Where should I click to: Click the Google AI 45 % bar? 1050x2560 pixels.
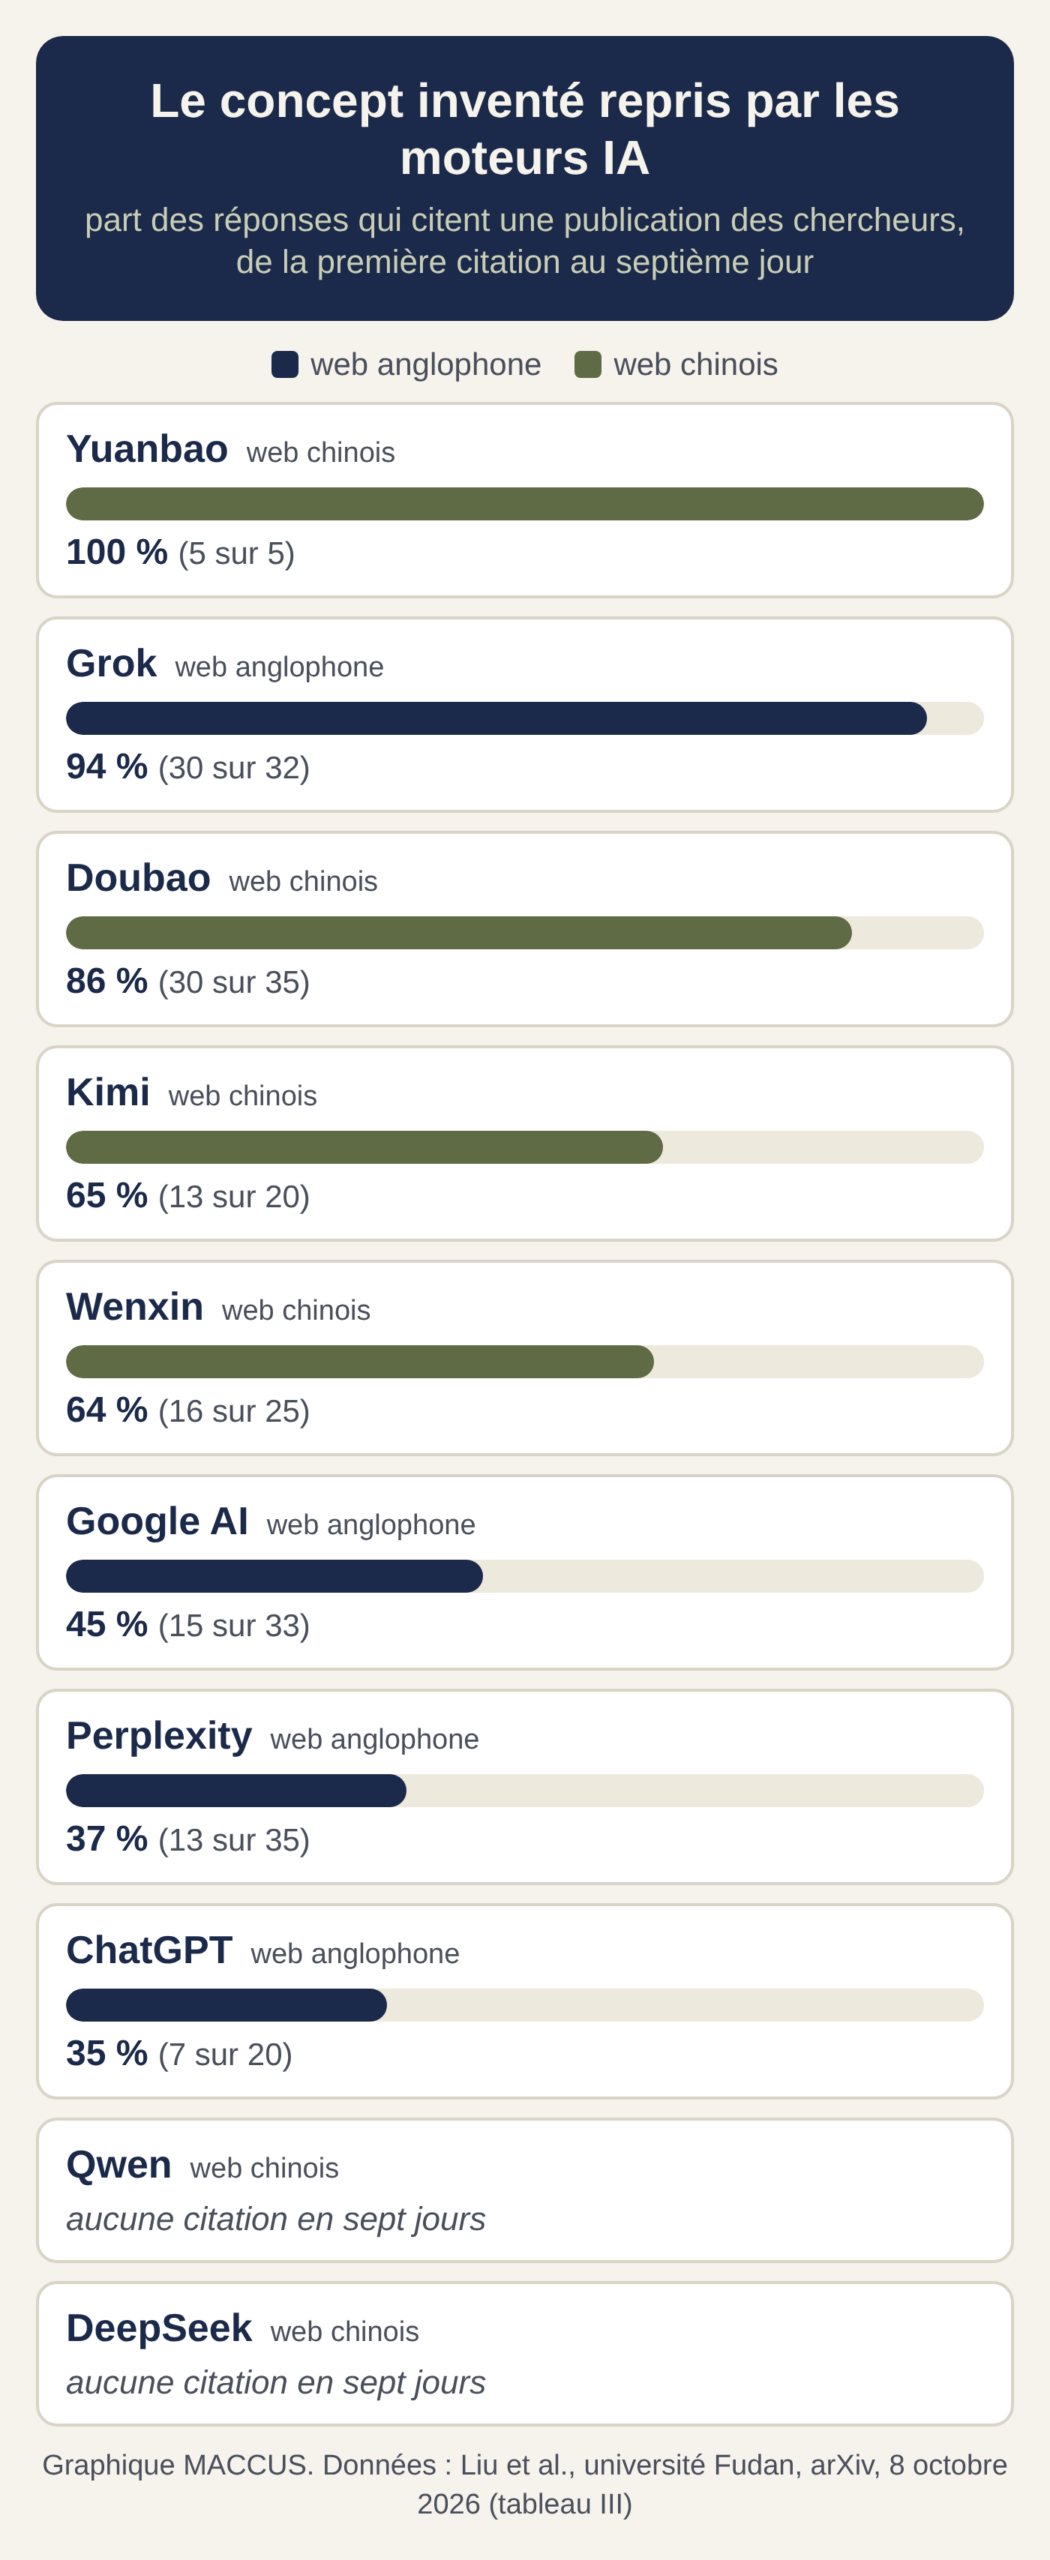click(525, 1576)
